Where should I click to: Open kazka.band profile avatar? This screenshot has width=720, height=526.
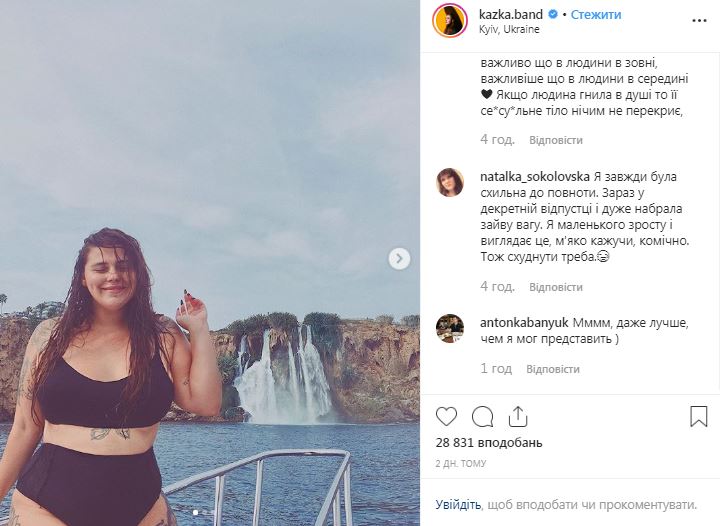(449, 21)
